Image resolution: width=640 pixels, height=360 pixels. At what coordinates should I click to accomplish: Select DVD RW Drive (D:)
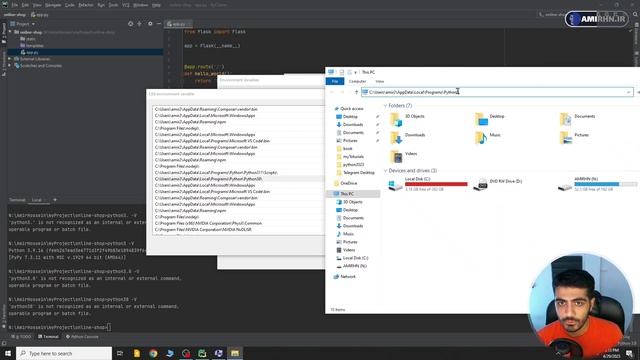[x=498, y=184]
